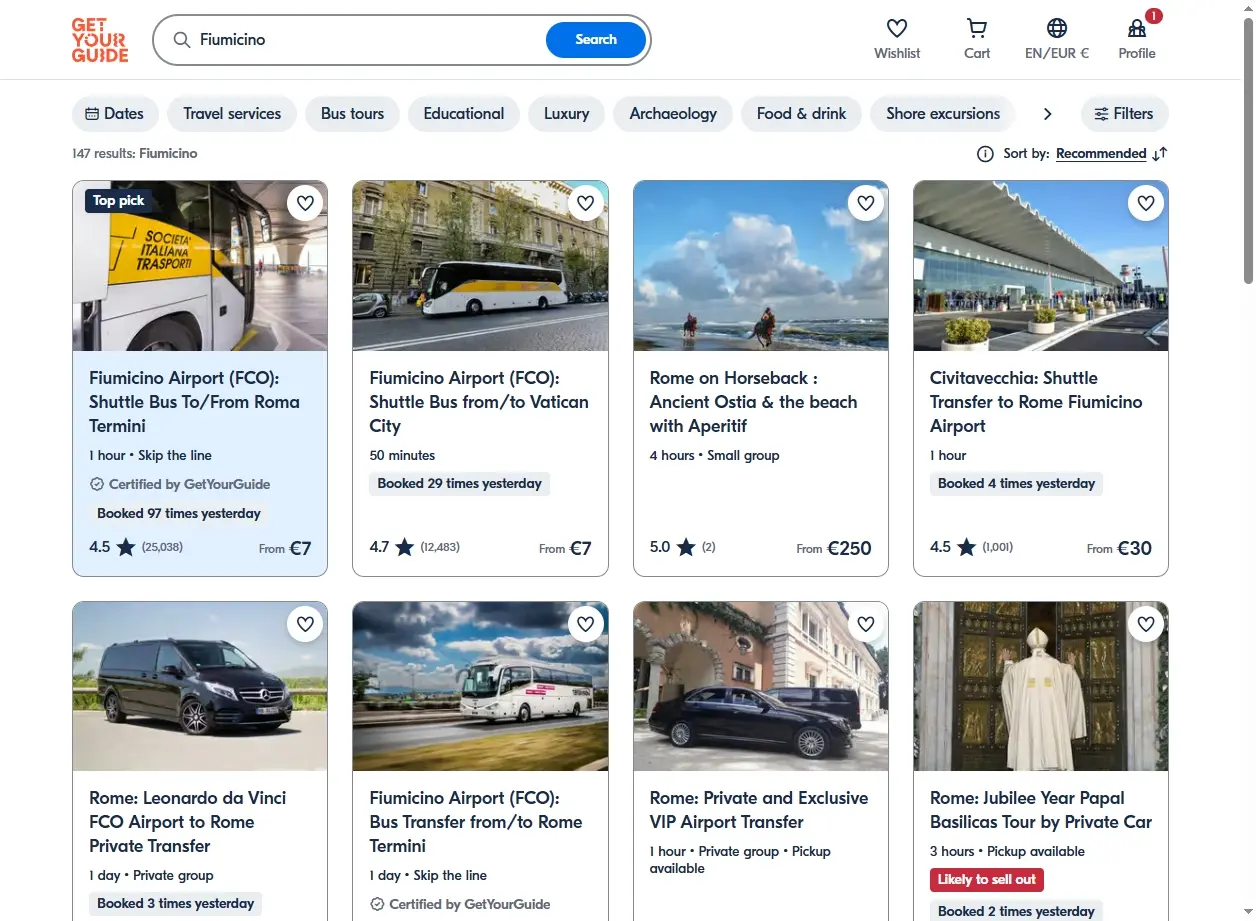
Task: Open the EN/EUR language globe icon
Action: [1057, 28]
